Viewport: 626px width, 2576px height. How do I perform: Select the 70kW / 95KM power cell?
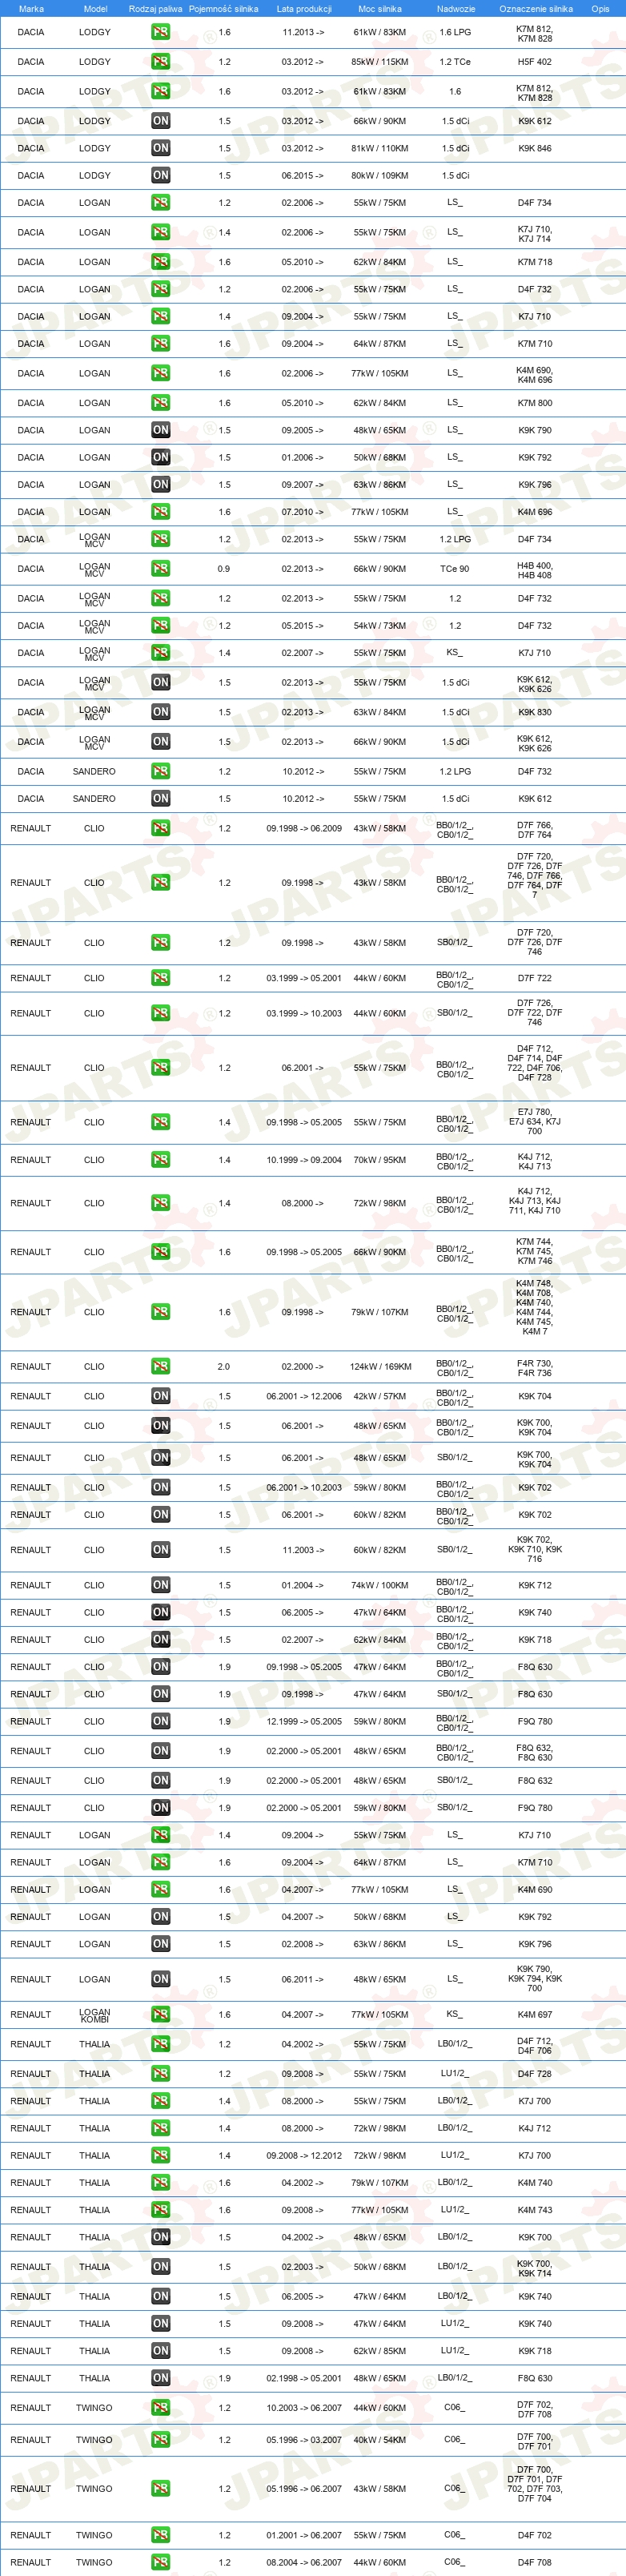(380, 1160)
